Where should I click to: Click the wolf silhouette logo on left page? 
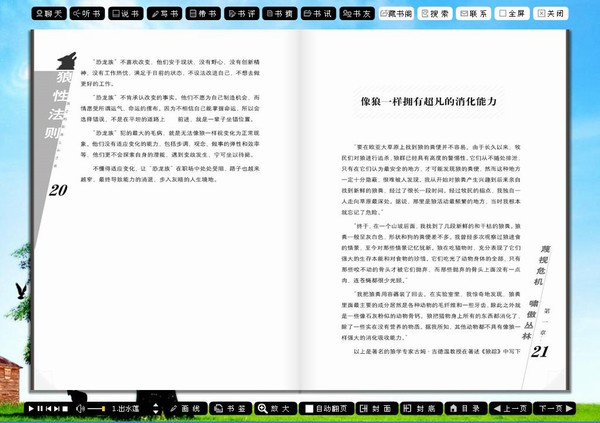67,61
